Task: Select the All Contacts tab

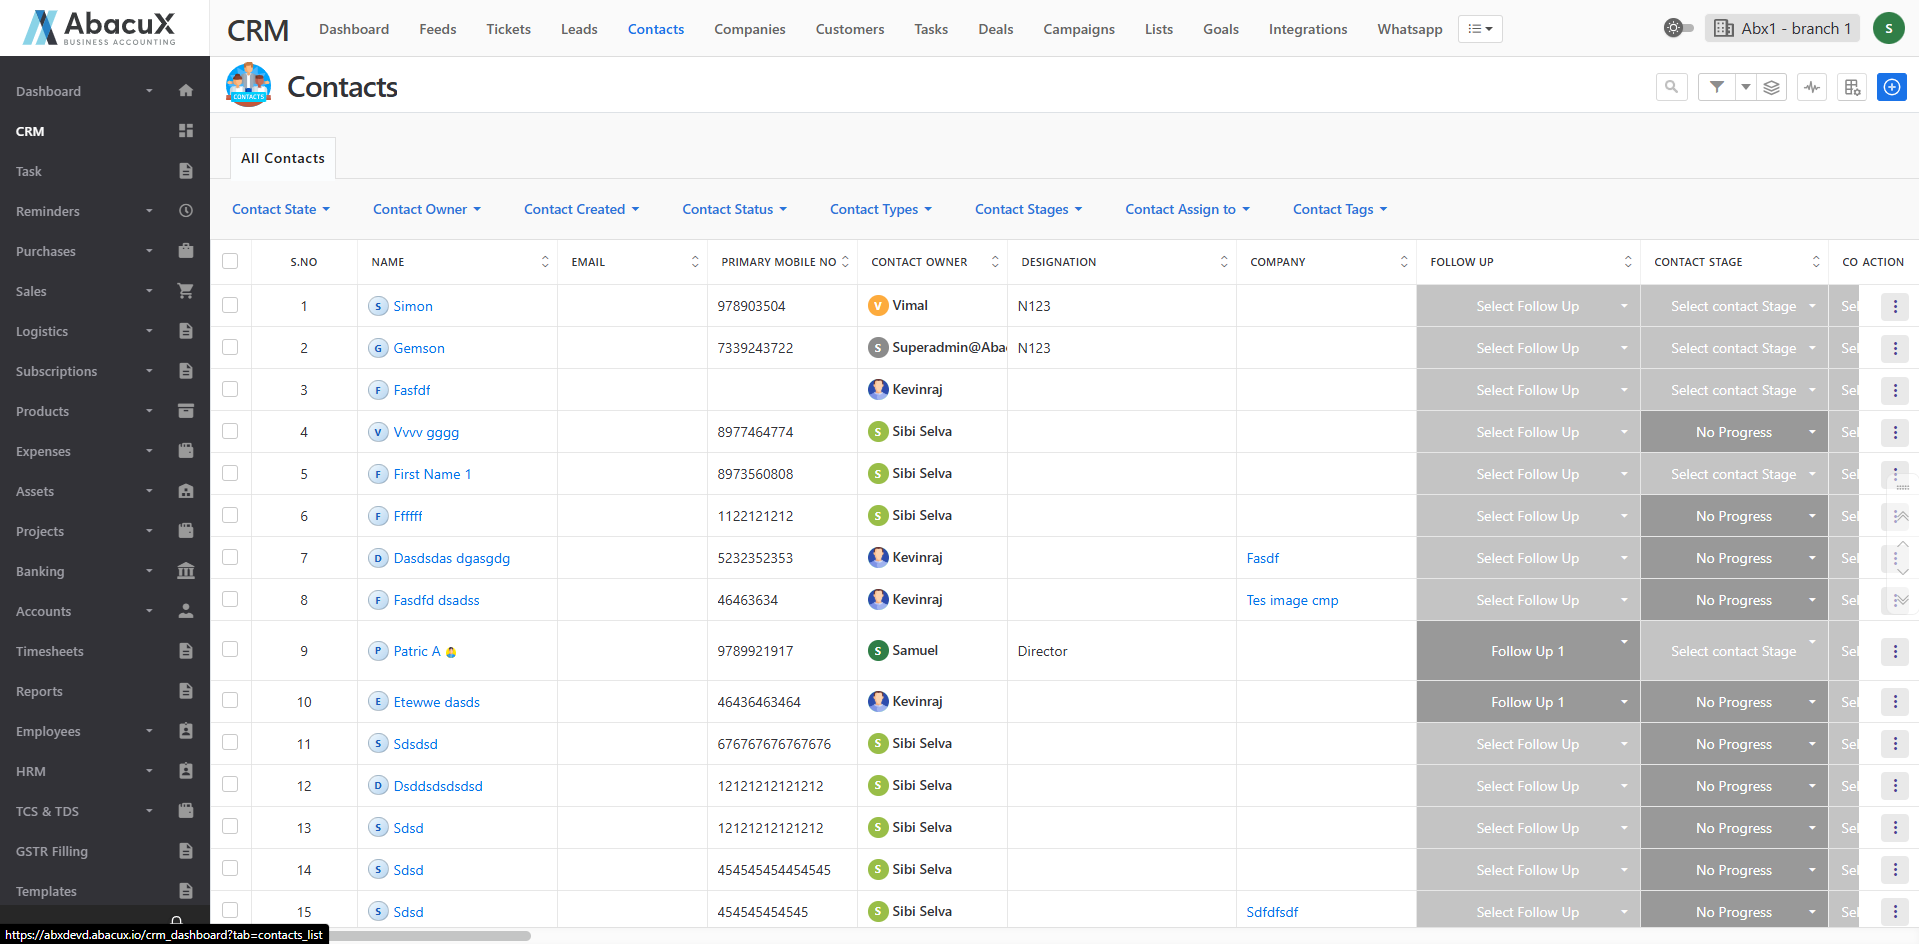Action: point(283,158)
